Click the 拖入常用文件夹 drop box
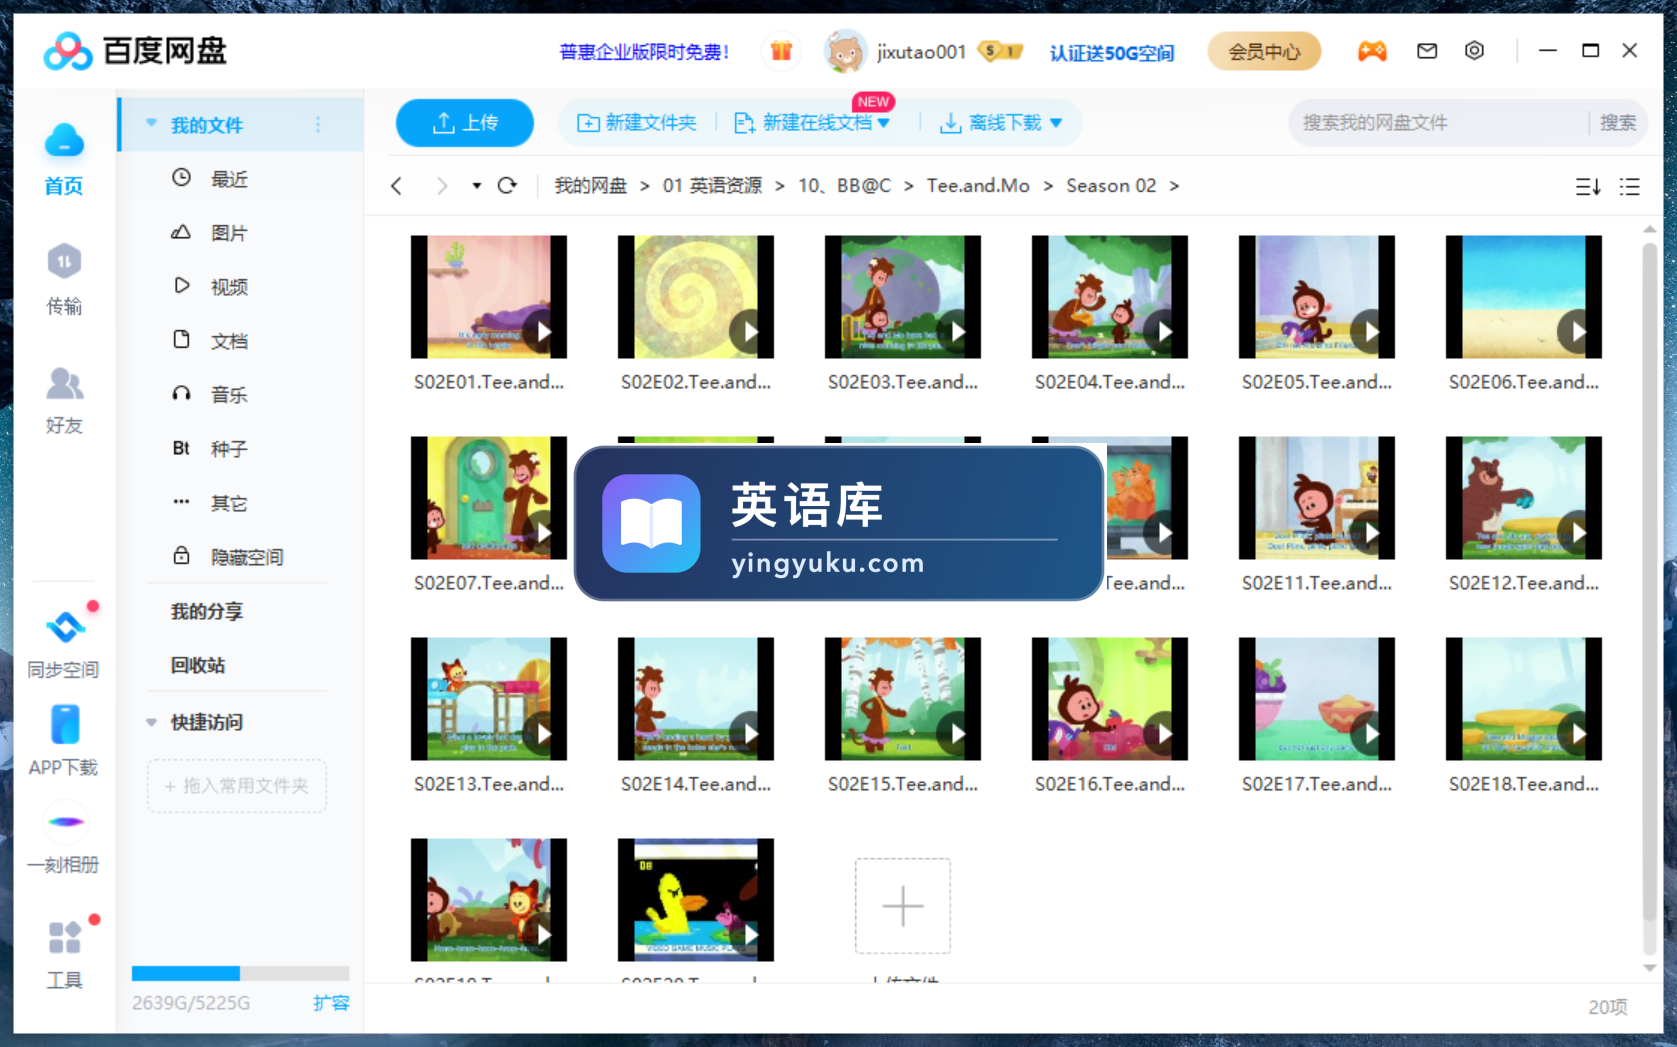This screenshot has height=1047, width=1677. [x=237, y=786]
